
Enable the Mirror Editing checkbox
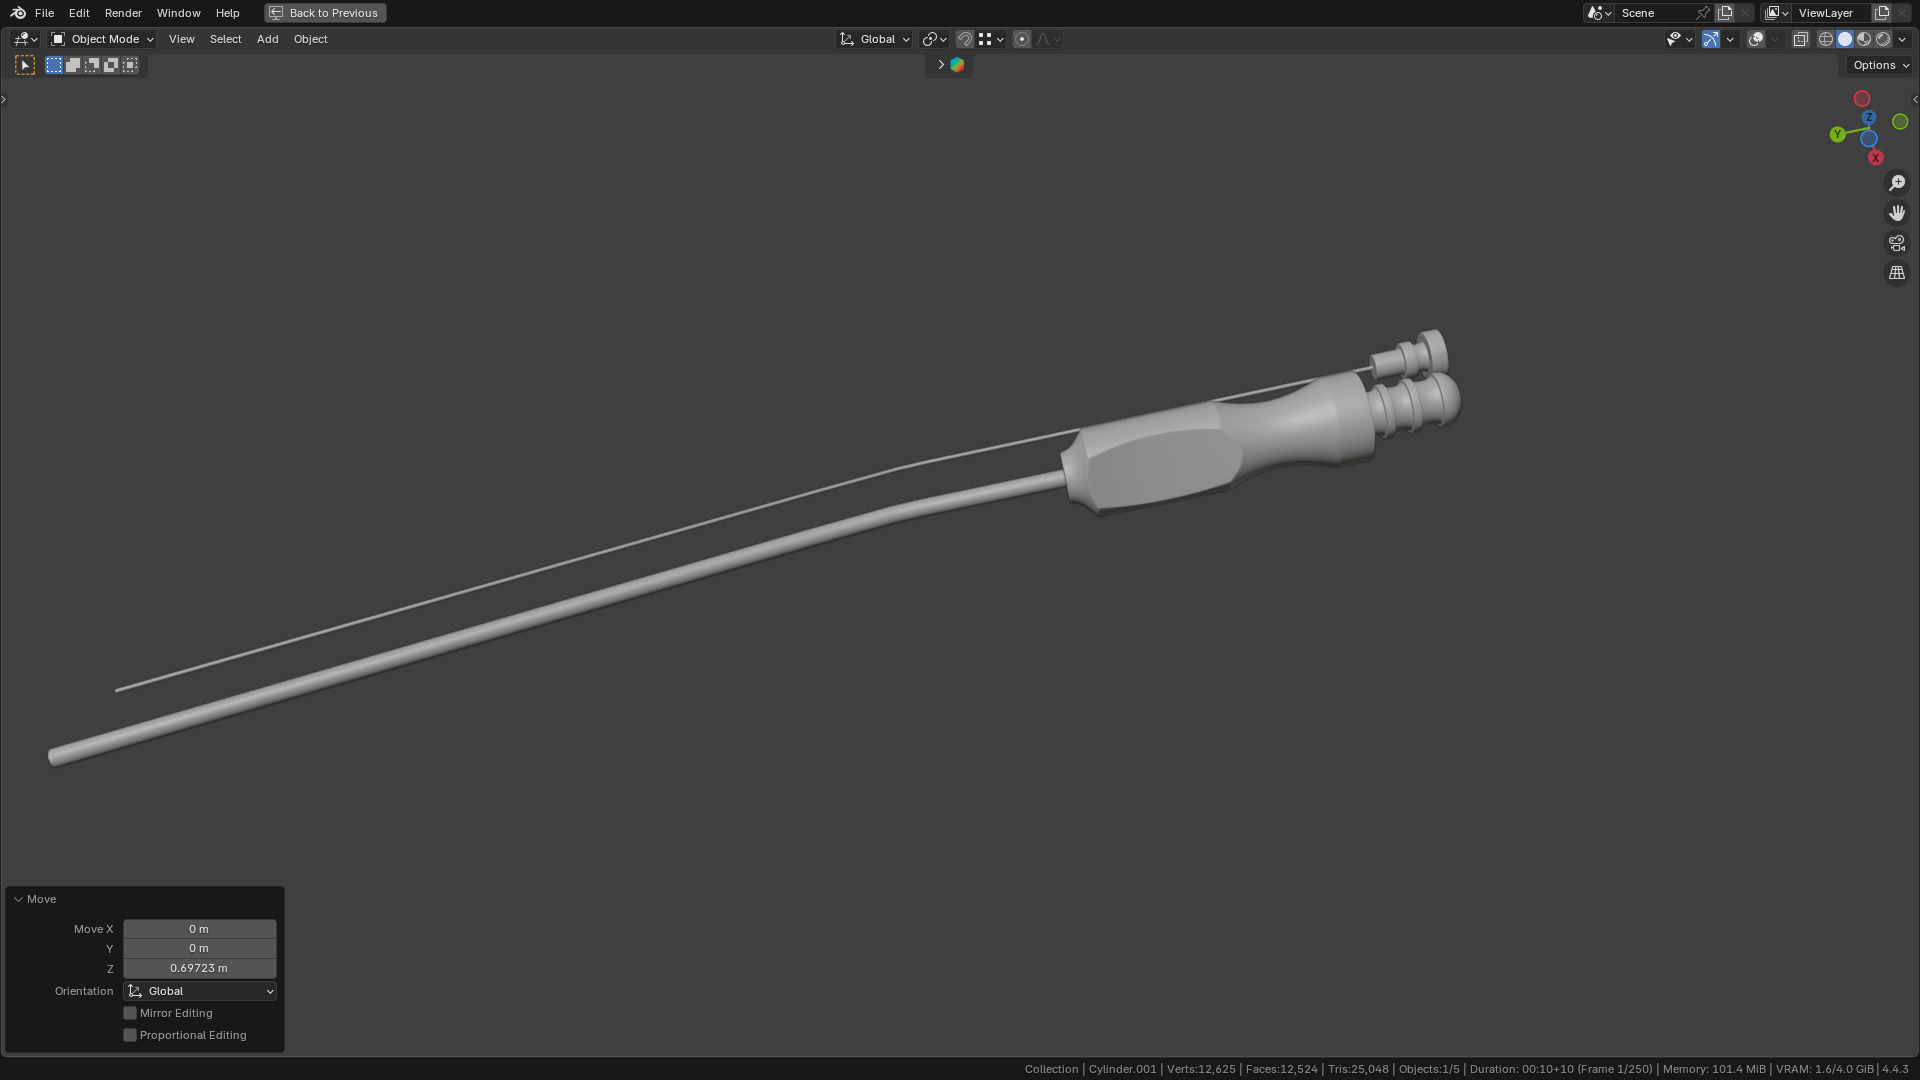pyautogui.click(x=130, y=1013)
